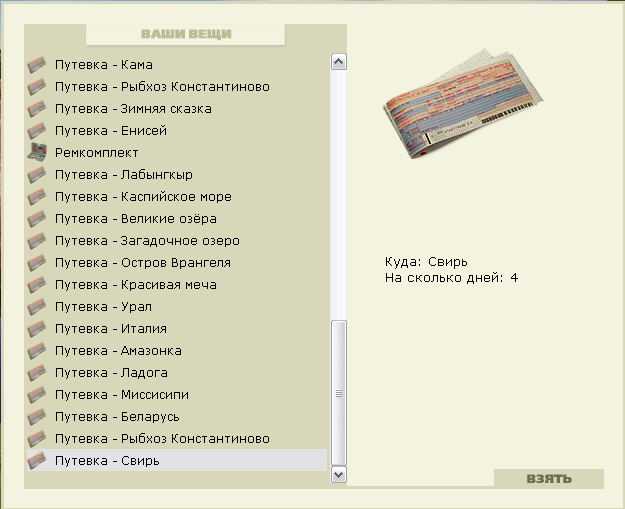Screen dimensions: 625x509
Task: Select the Ремкомплект item
Action: point(177,152)
